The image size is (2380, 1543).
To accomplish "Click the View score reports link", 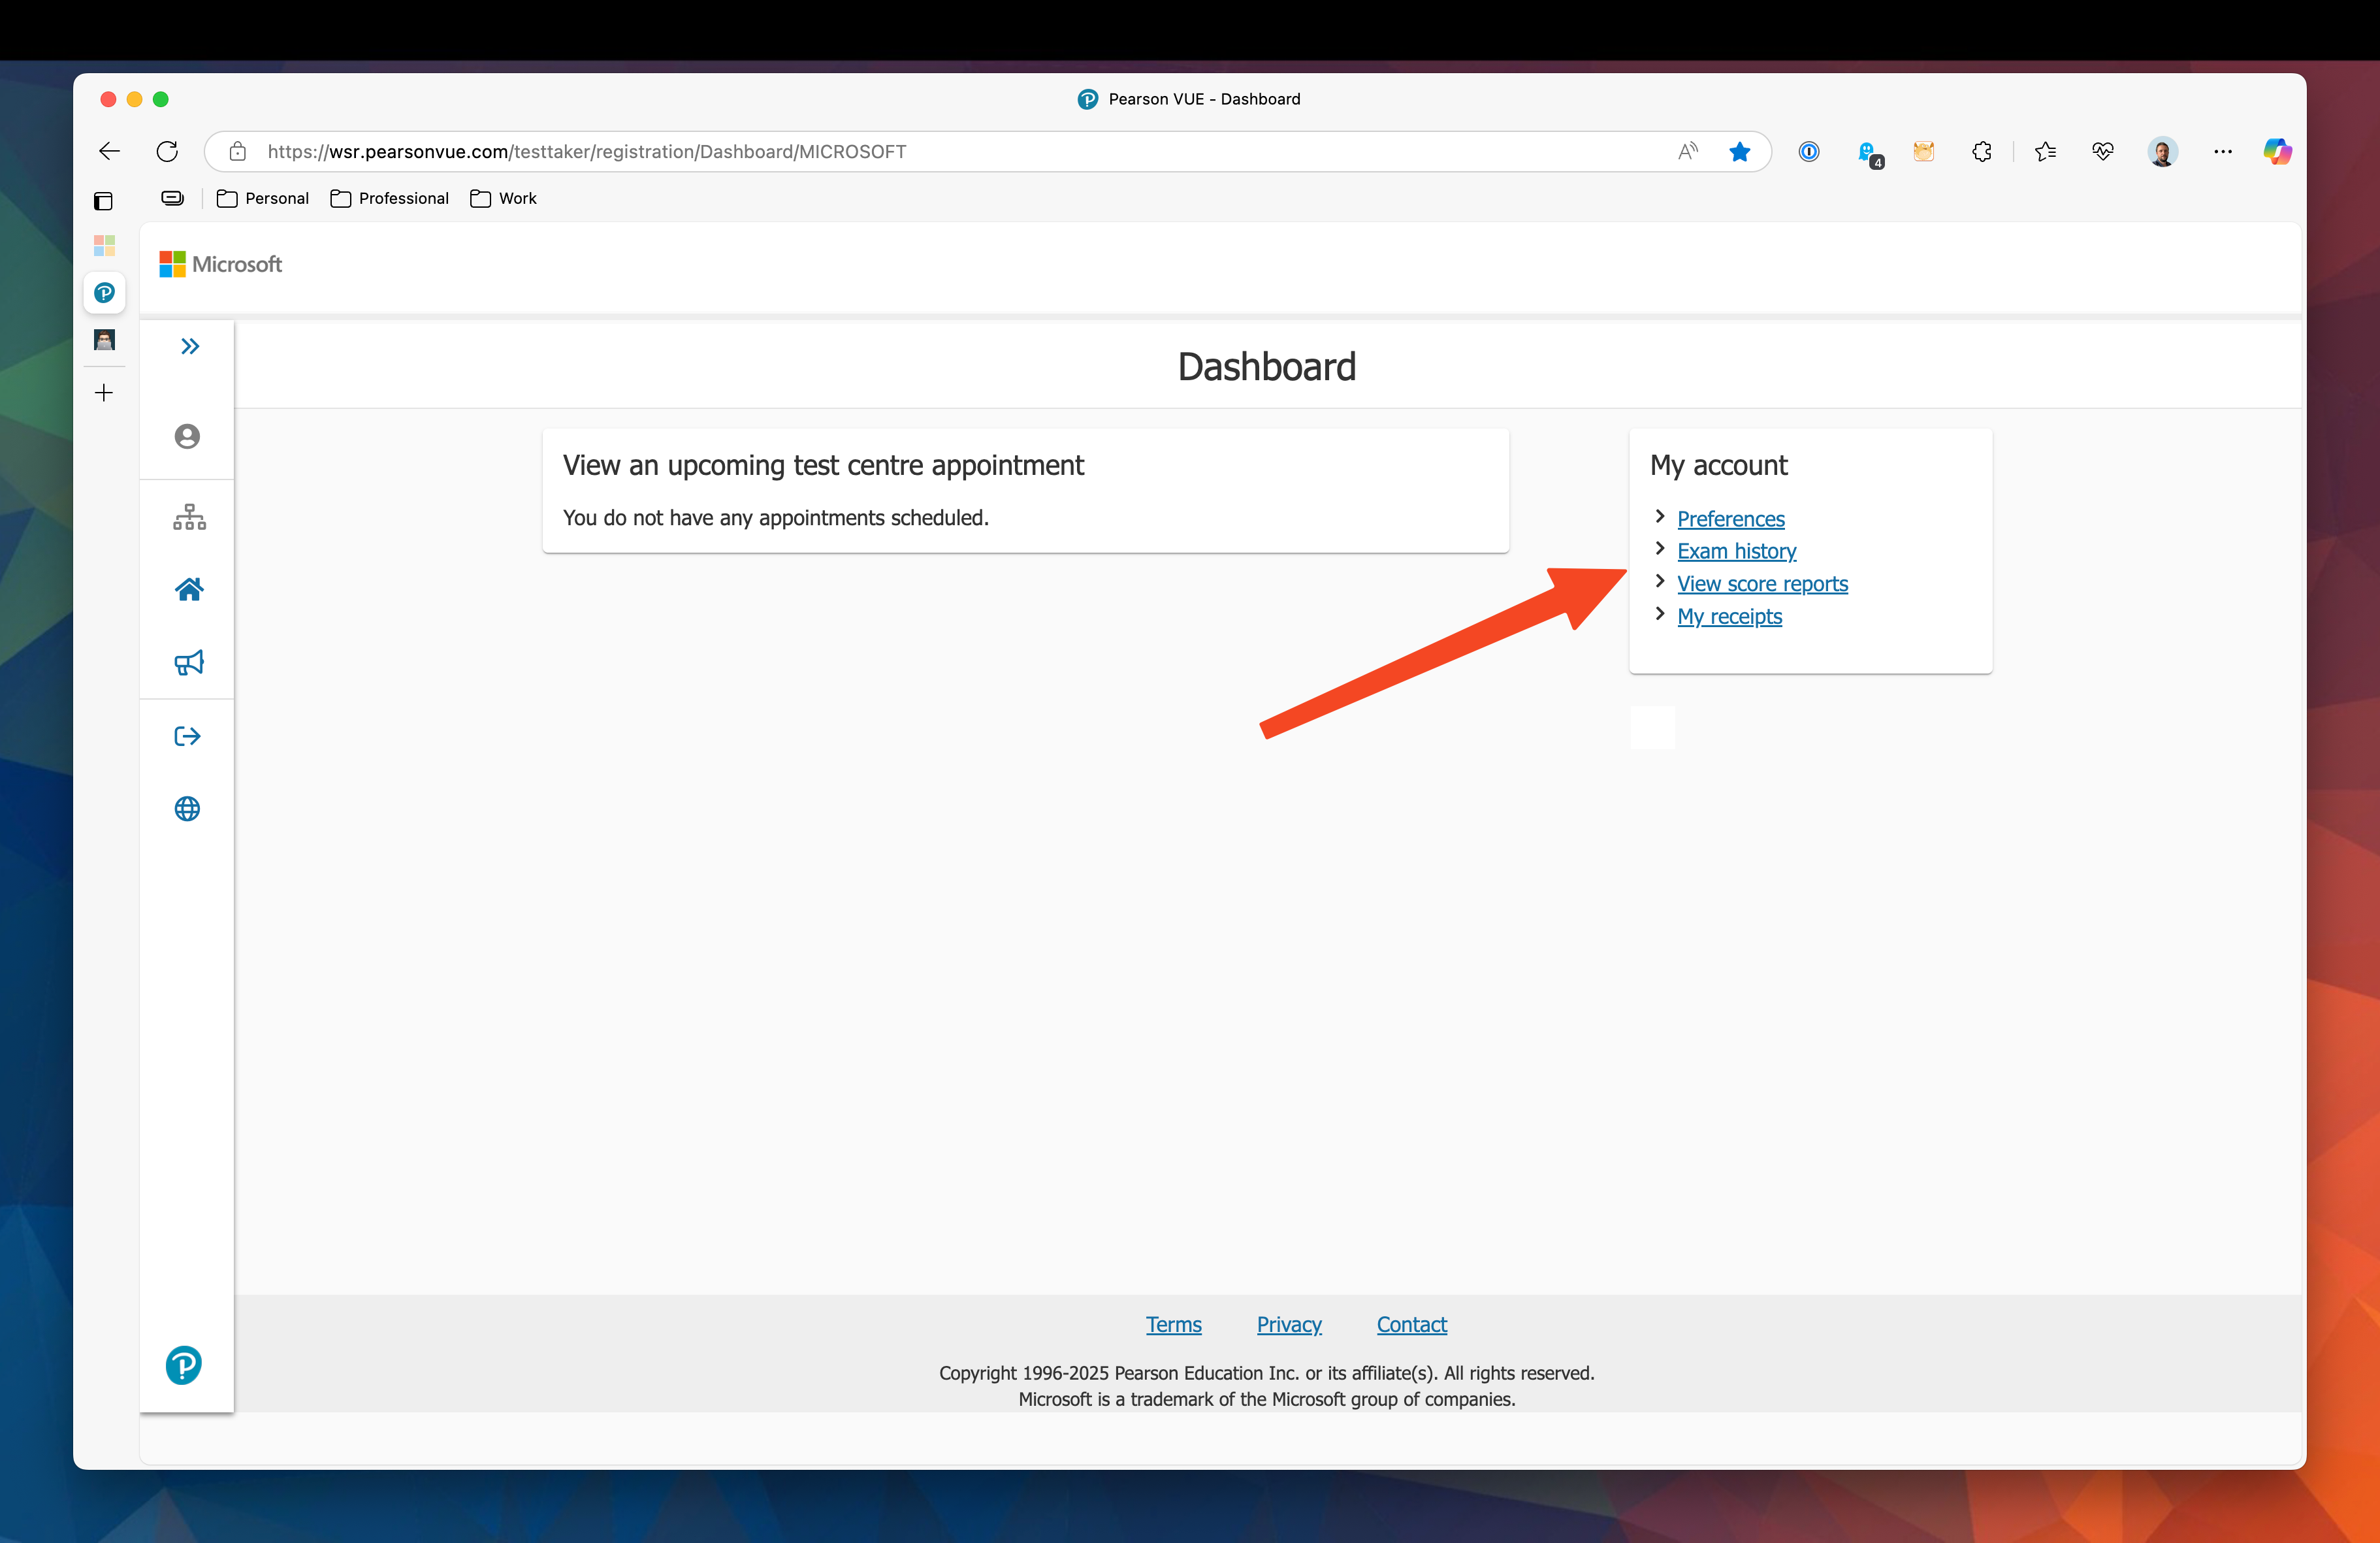I will 1762,584.
